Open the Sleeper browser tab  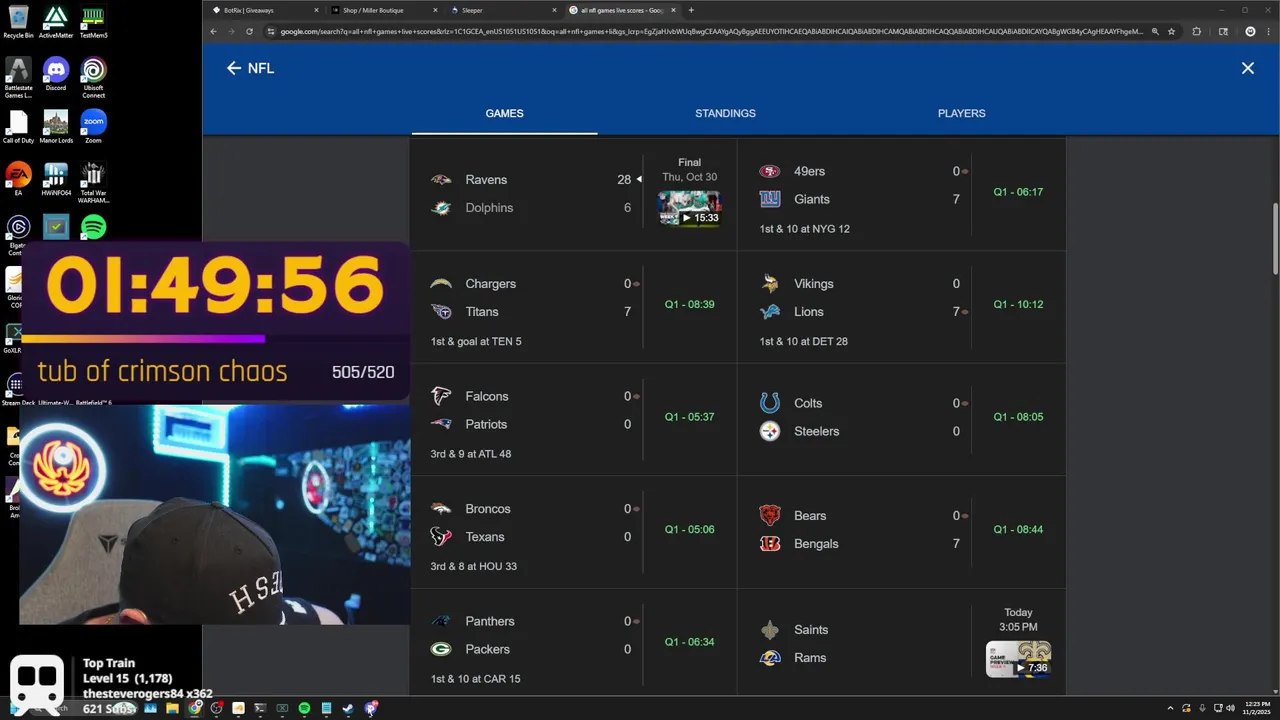click(x=502, y=10)
